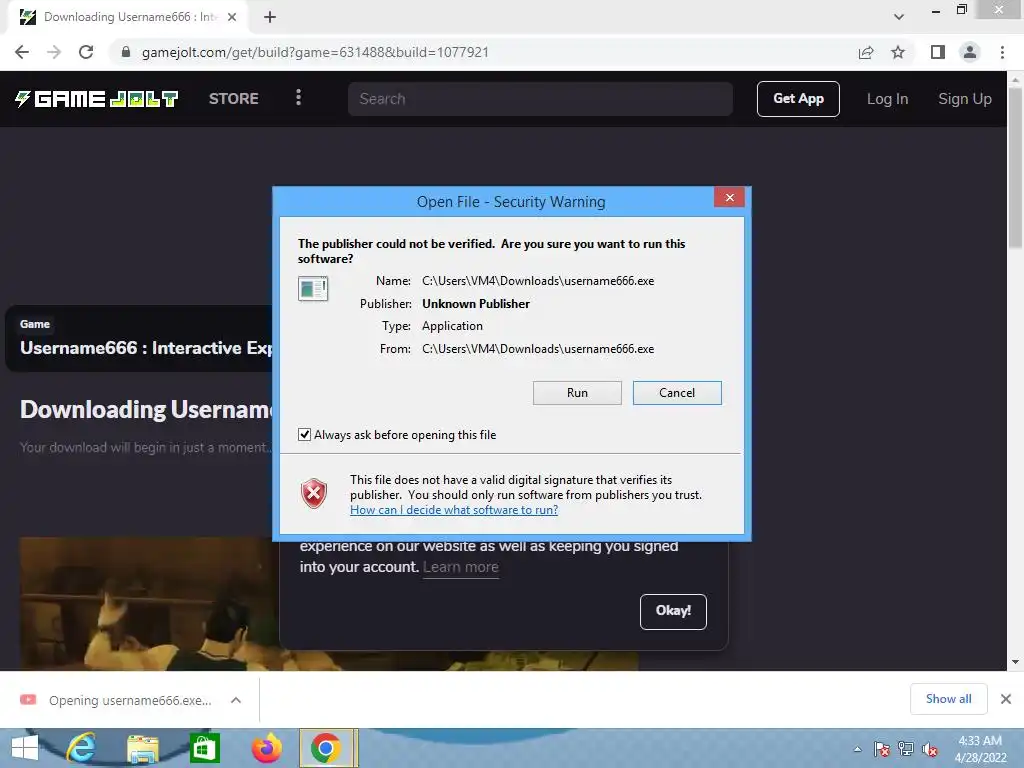Image resolution: width=1024 pixels, height=768 pixels.
Task: Click the Get App button
Action: pos(798,99)
